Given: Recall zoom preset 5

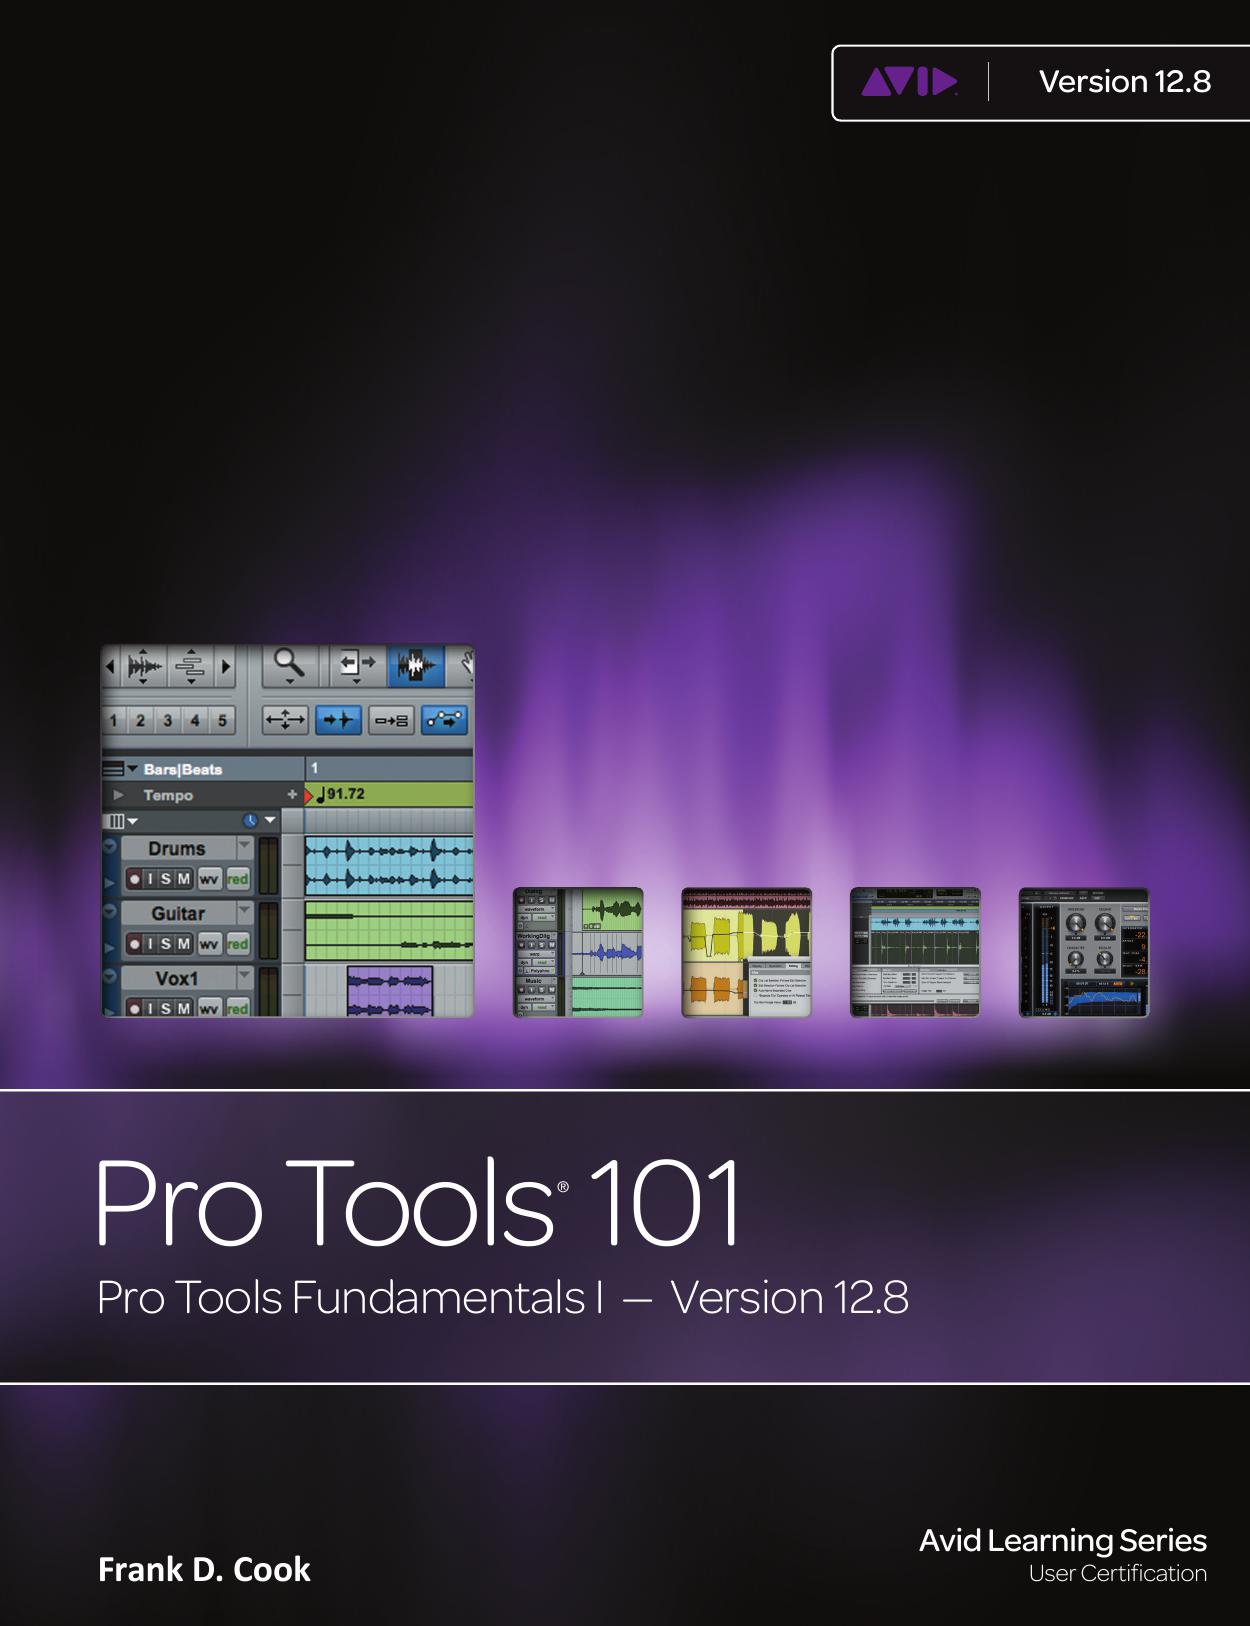Looking at the screenshot, I should (222, 720).
